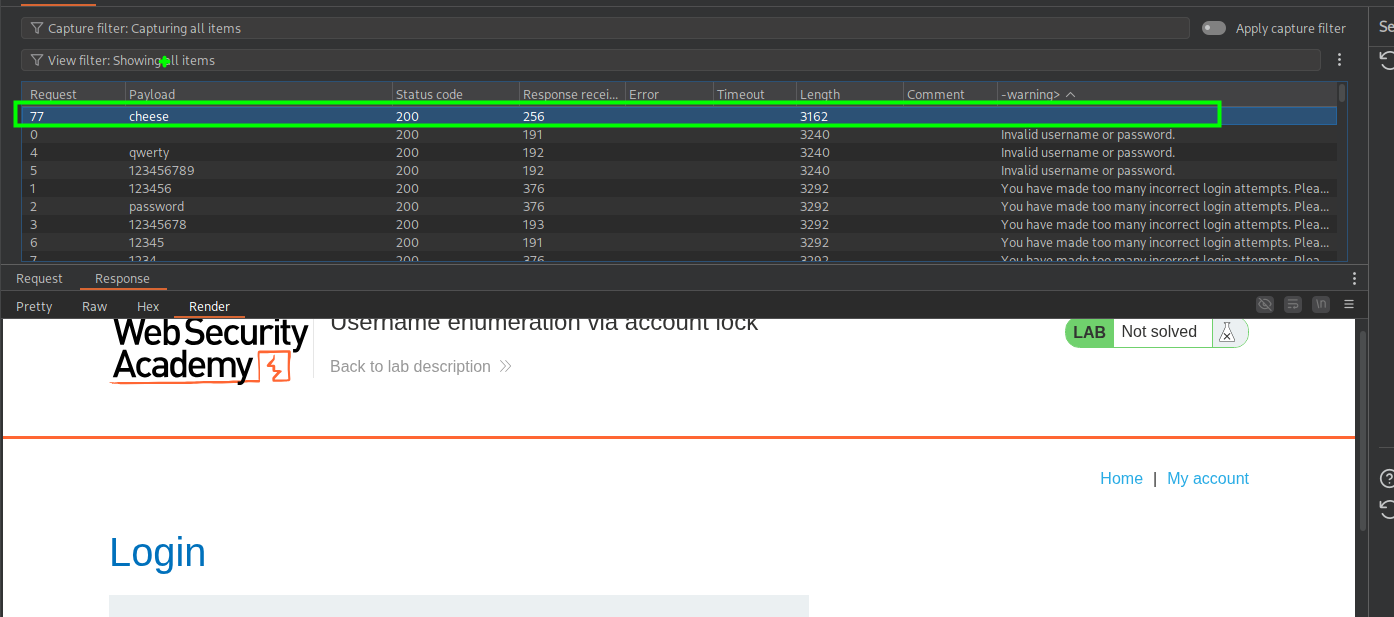The width and height of the screenshot is (1394, 617).
Task: Open the My account link
Action: (1208, 478)
